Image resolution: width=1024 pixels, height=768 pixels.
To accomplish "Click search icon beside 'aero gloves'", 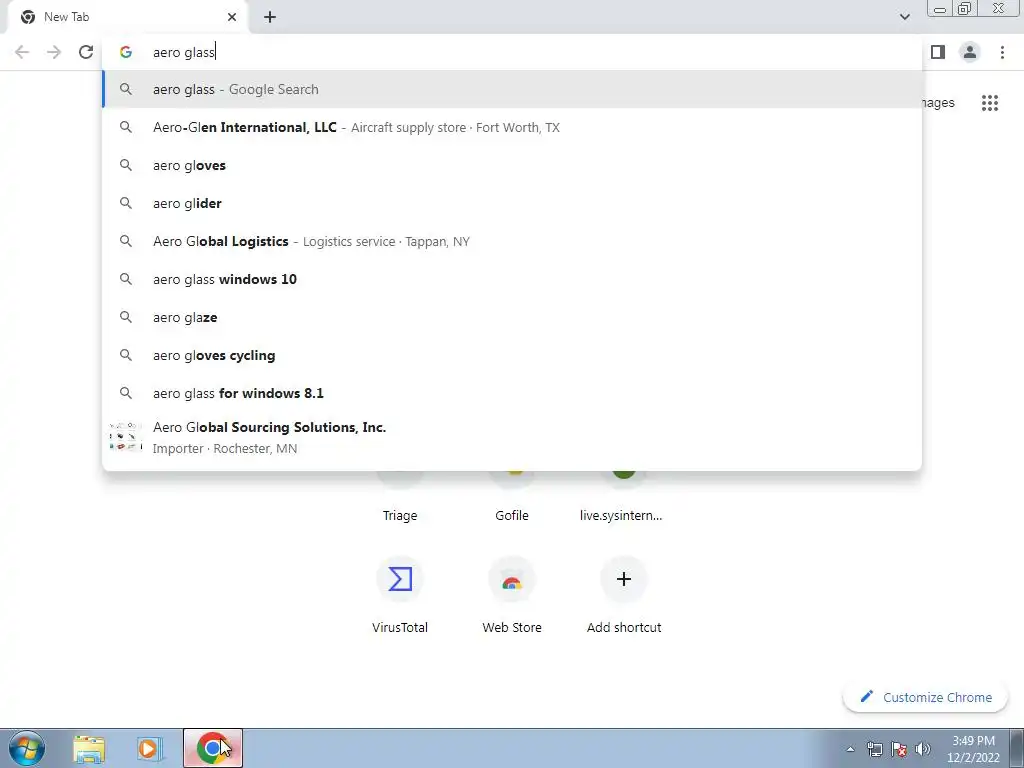I will [x=126, y=165].
